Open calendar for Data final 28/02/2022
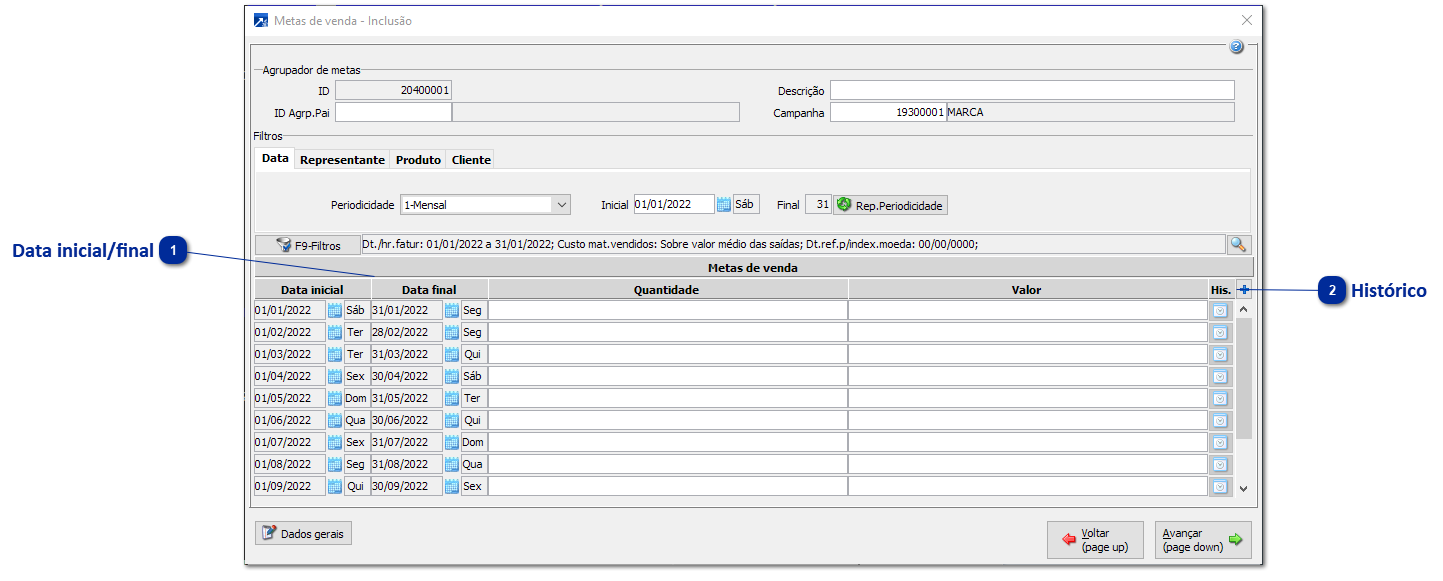 452,332
